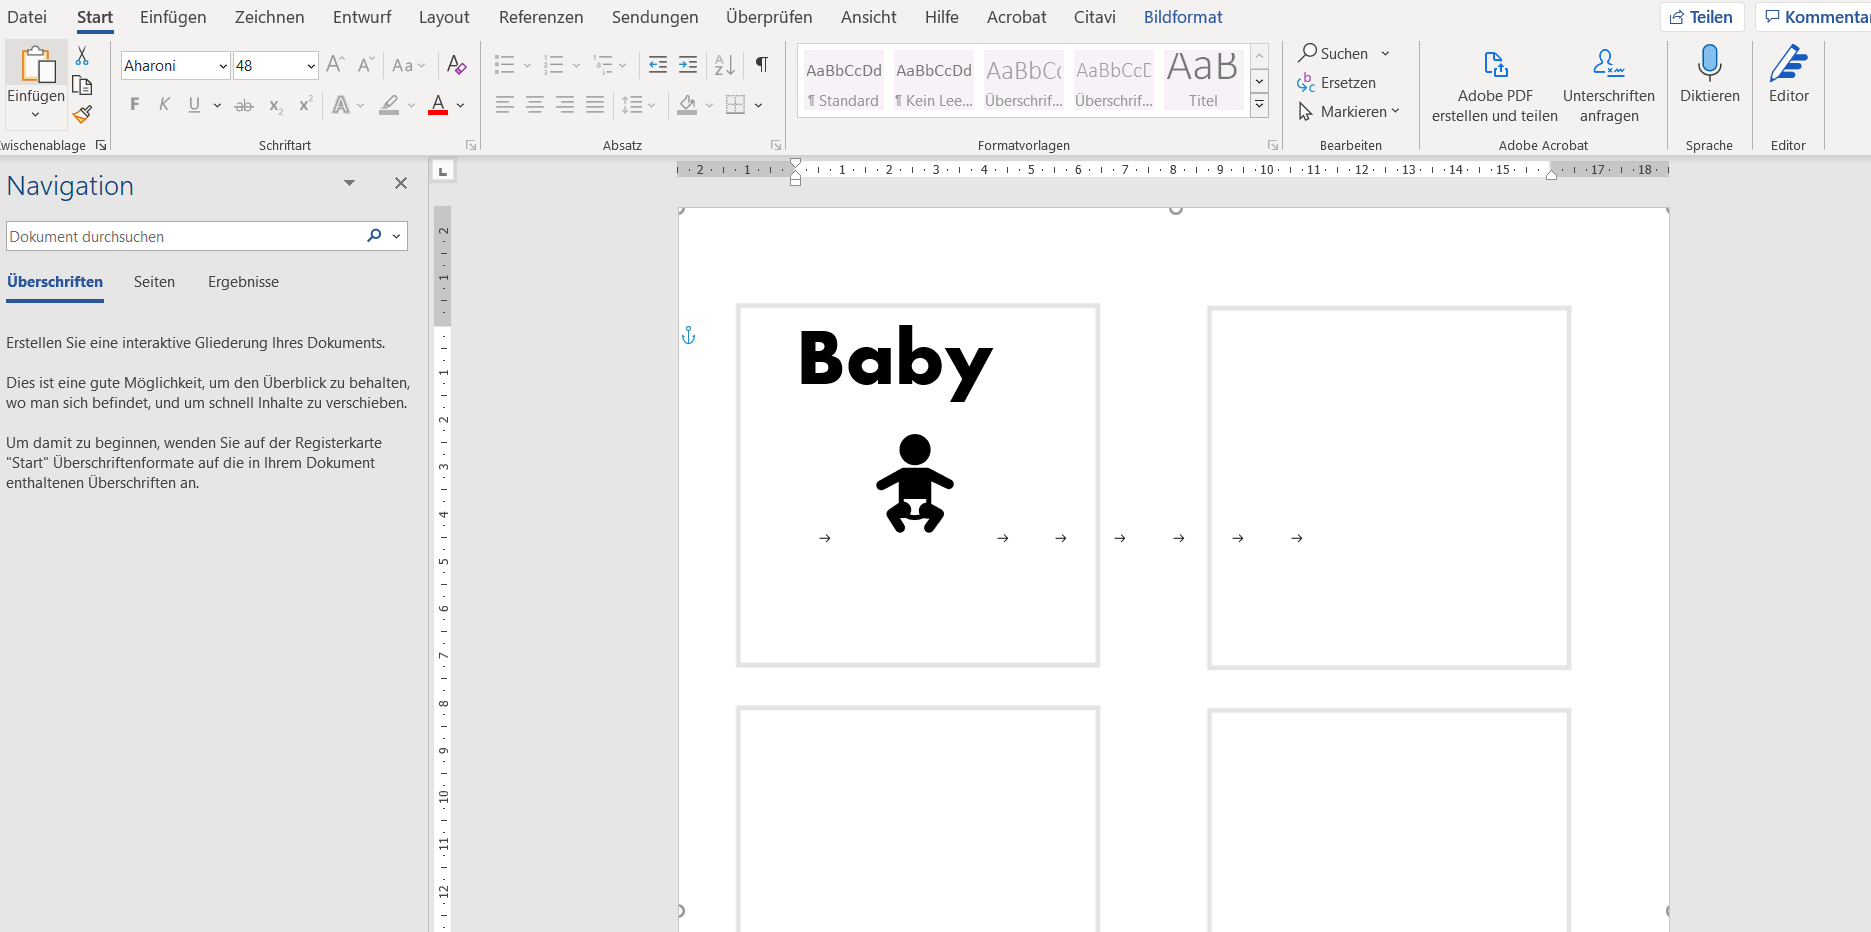Click the Increase Indent icon

tap(688, 65)
